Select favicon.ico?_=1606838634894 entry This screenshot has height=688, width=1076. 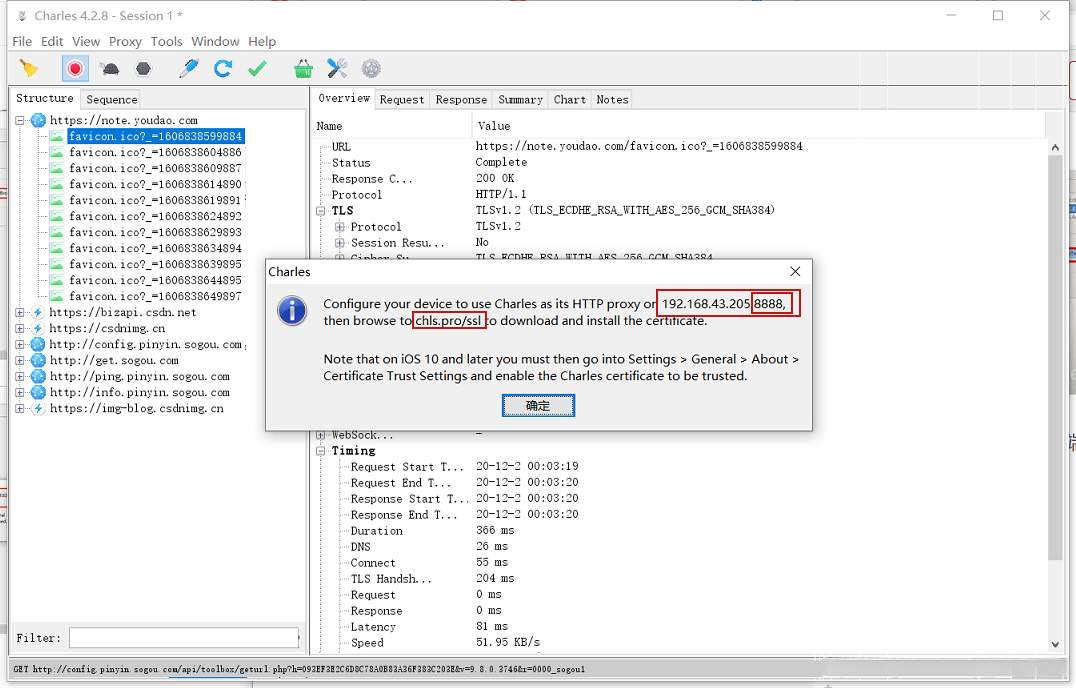[156, 248]
